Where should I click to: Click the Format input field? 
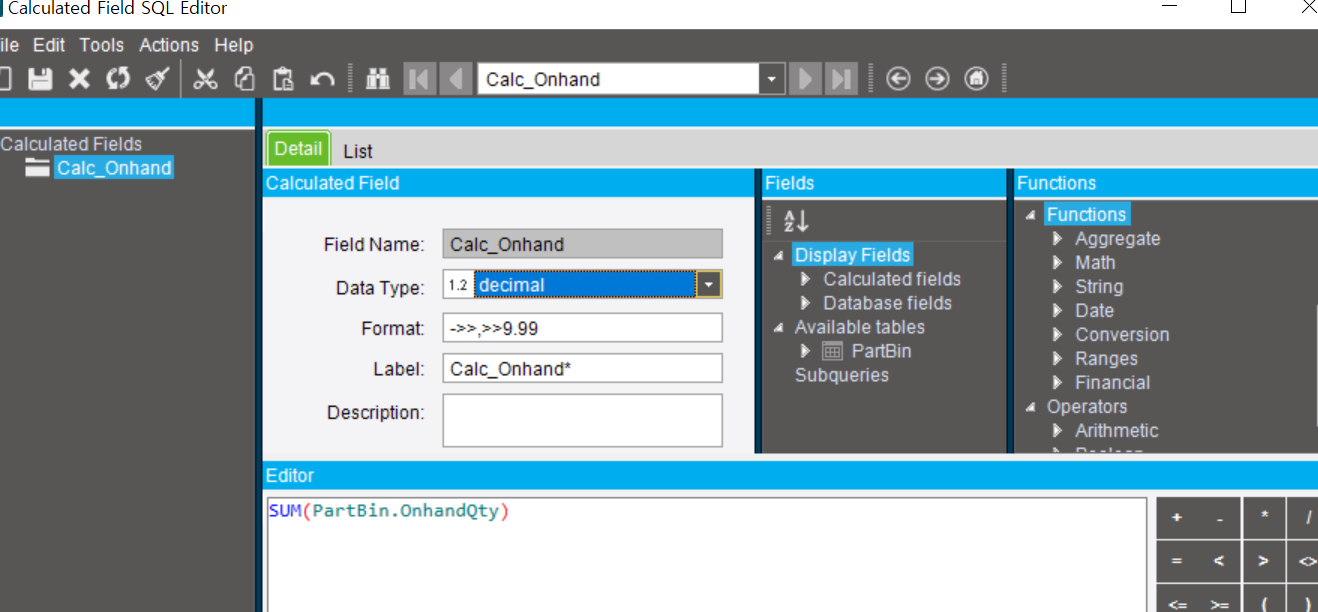point(582,328)
